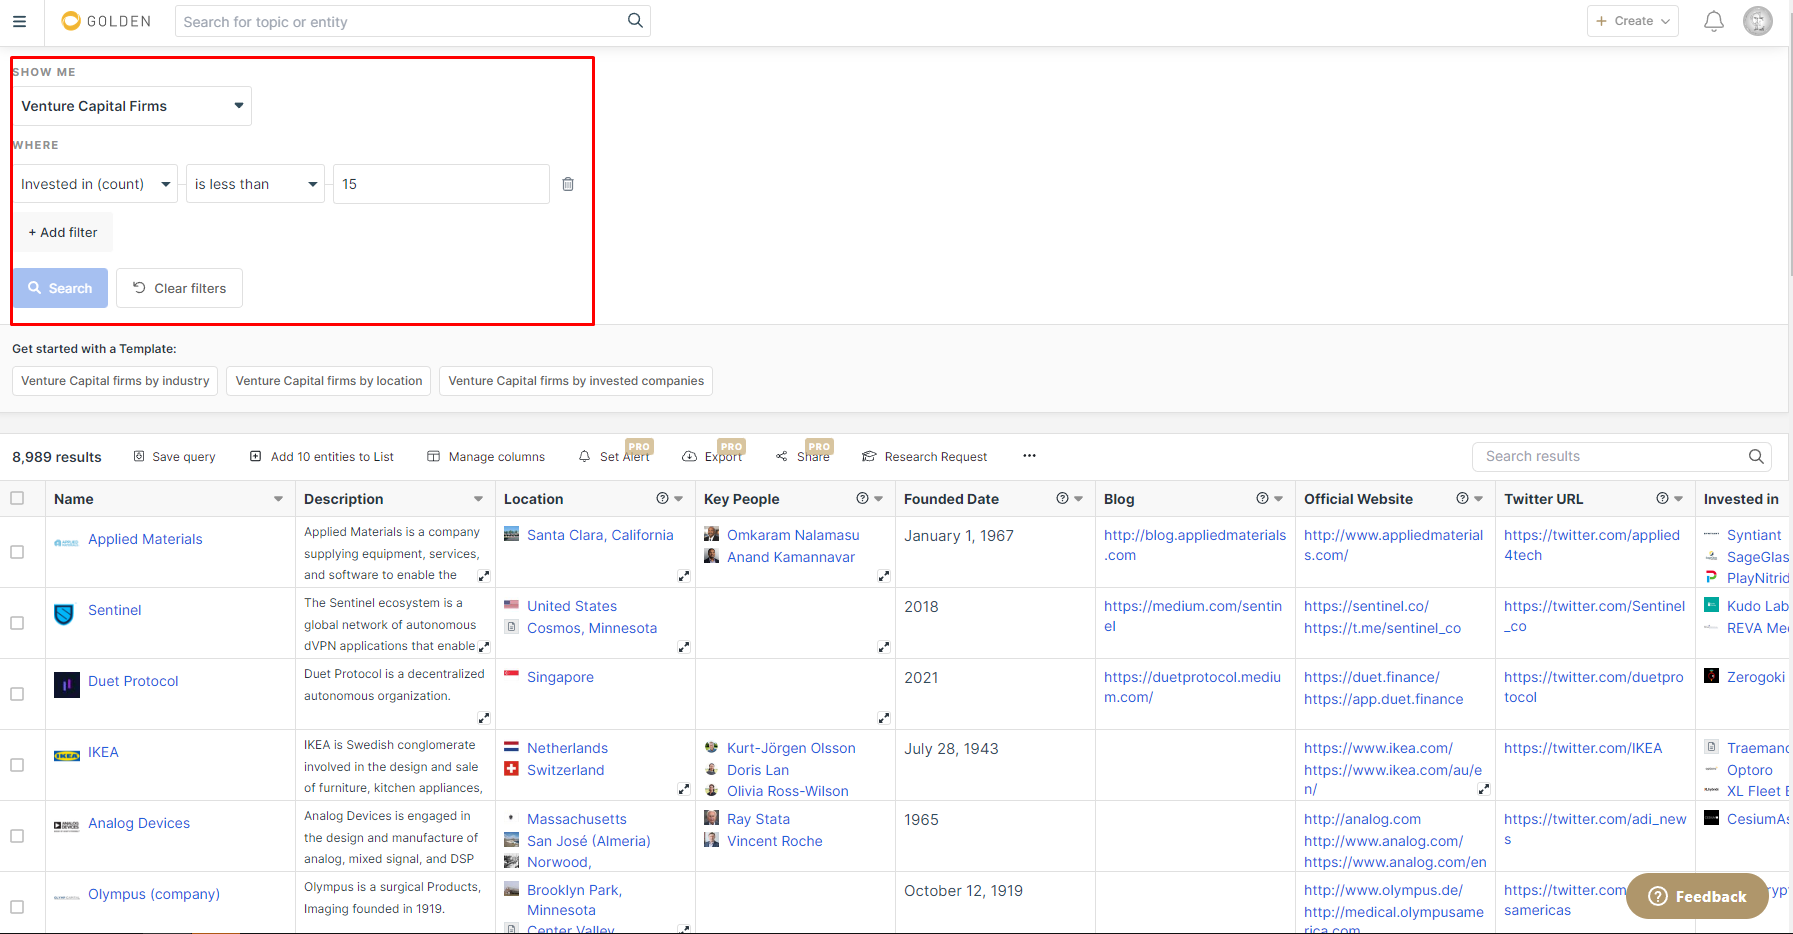Open the Applied Materials entity link

point(145,539)
